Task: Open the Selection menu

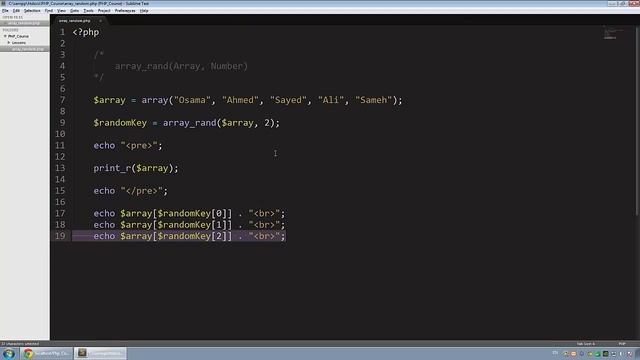Action: pyautogui.click(x=32, y=11)
